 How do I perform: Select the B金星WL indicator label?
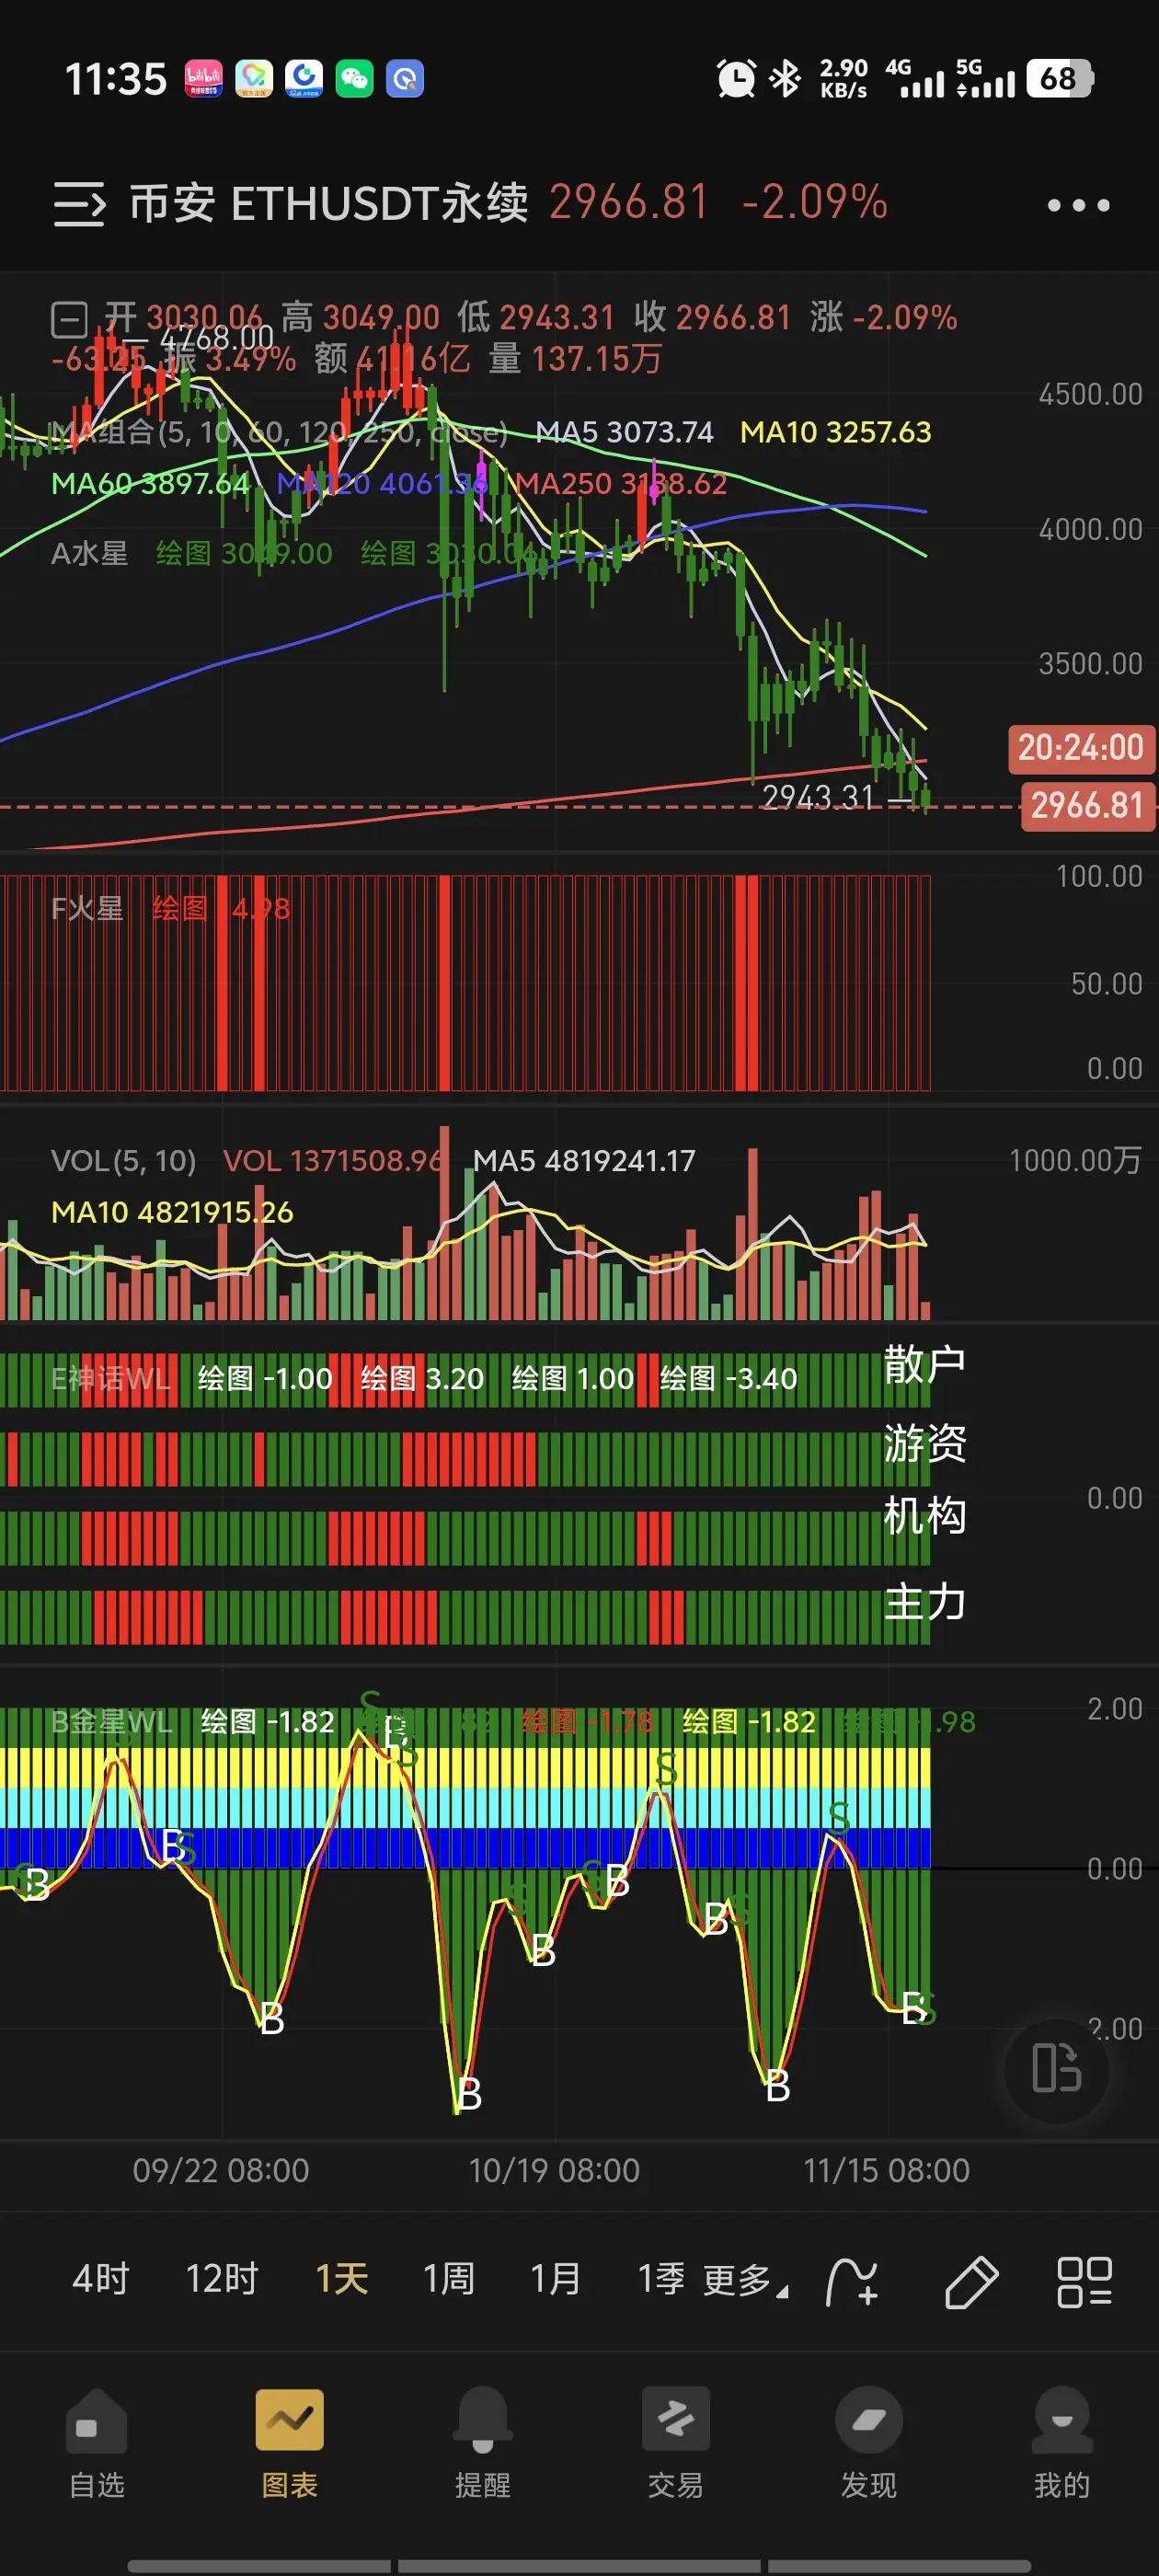112,1722
